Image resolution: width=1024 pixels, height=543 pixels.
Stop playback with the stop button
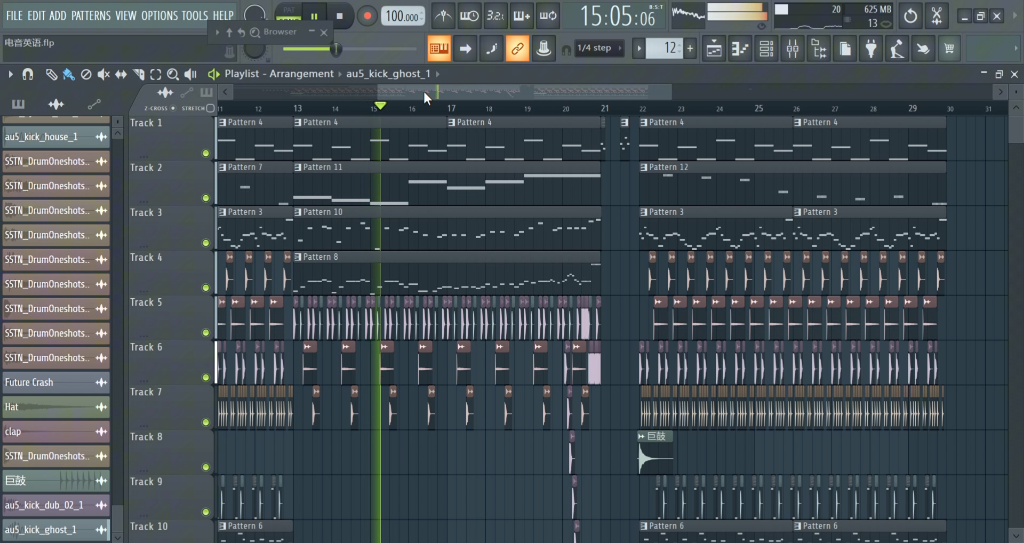(x=340, y=16)
